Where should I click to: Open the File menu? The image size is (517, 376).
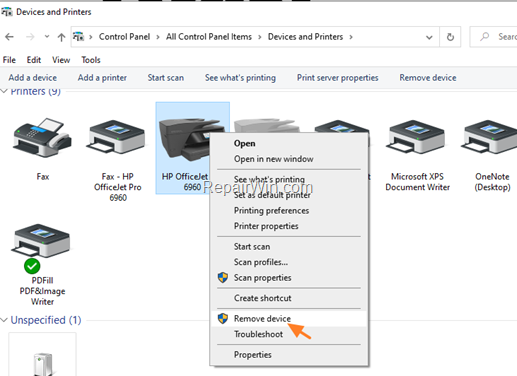[x=9, y=60]
